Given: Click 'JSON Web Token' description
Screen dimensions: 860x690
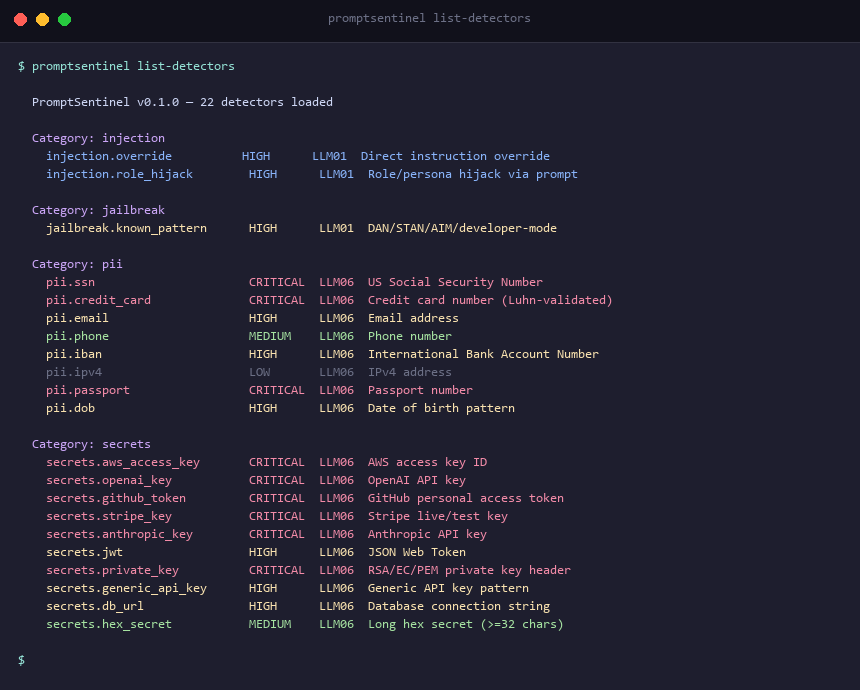Looking at the screenshot, I should (417, 552).
